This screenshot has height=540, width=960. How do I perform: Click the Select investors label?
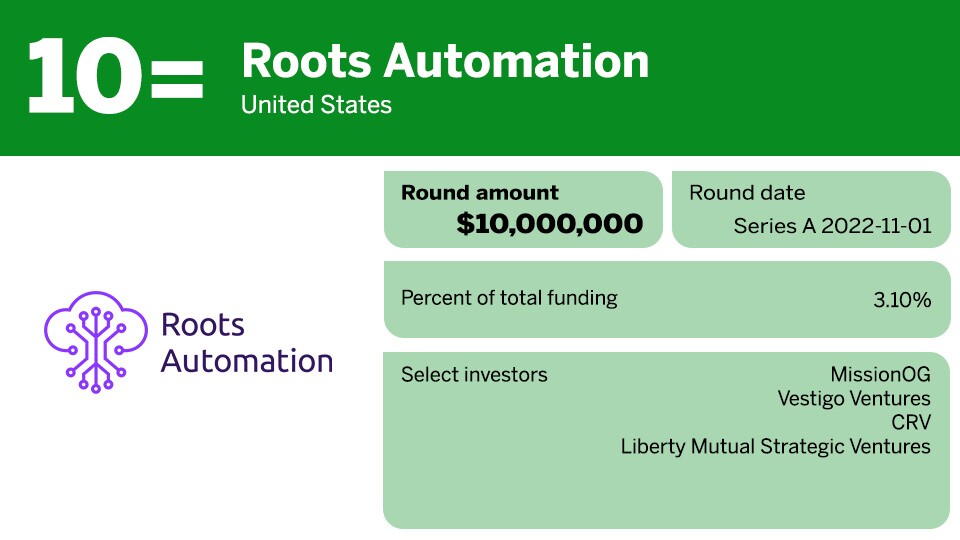click(x=474, y=375)
